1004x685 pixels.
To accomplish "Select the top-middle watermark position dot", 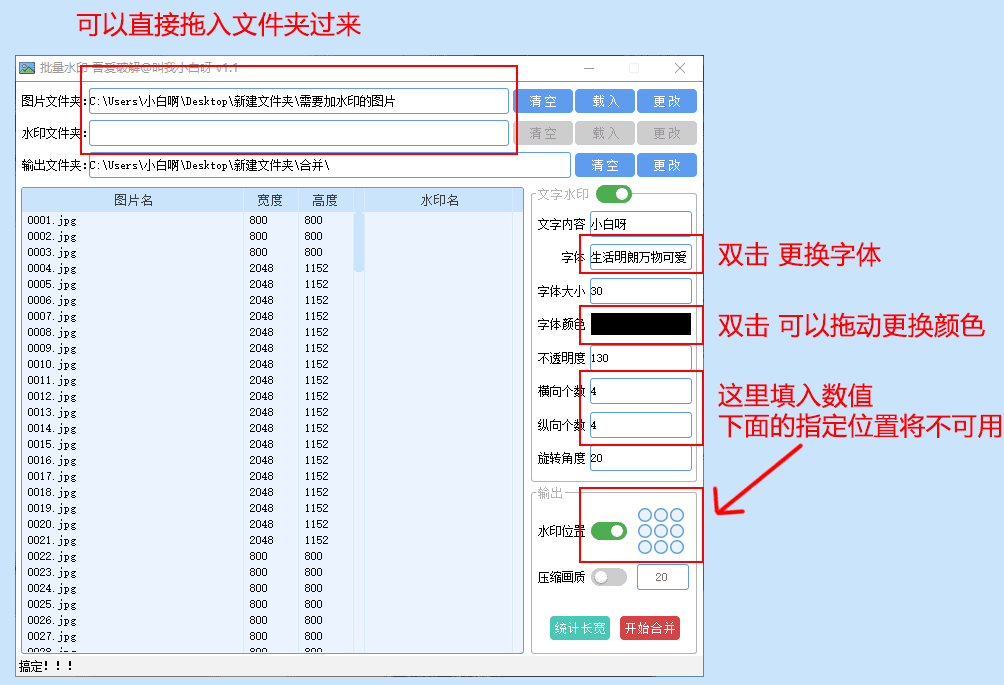I will point(661,514).
